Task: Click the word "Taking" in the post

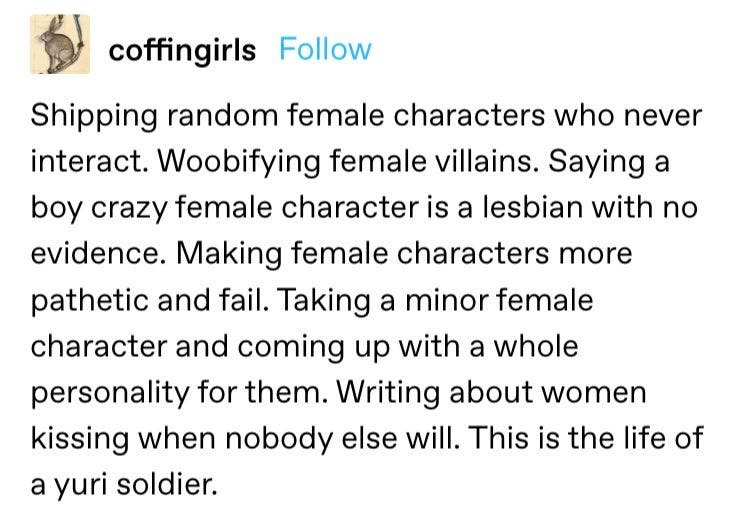Action: coord(324,302)
